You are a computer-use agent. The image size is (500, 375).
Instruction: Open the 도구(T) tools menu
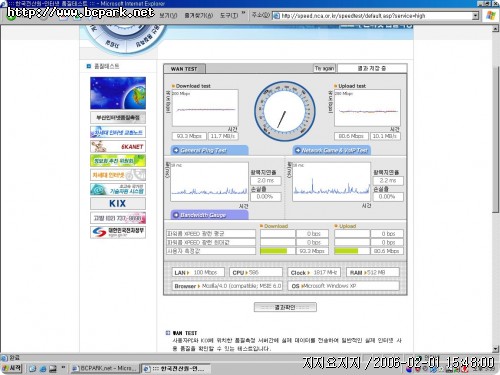coord(229,15)
